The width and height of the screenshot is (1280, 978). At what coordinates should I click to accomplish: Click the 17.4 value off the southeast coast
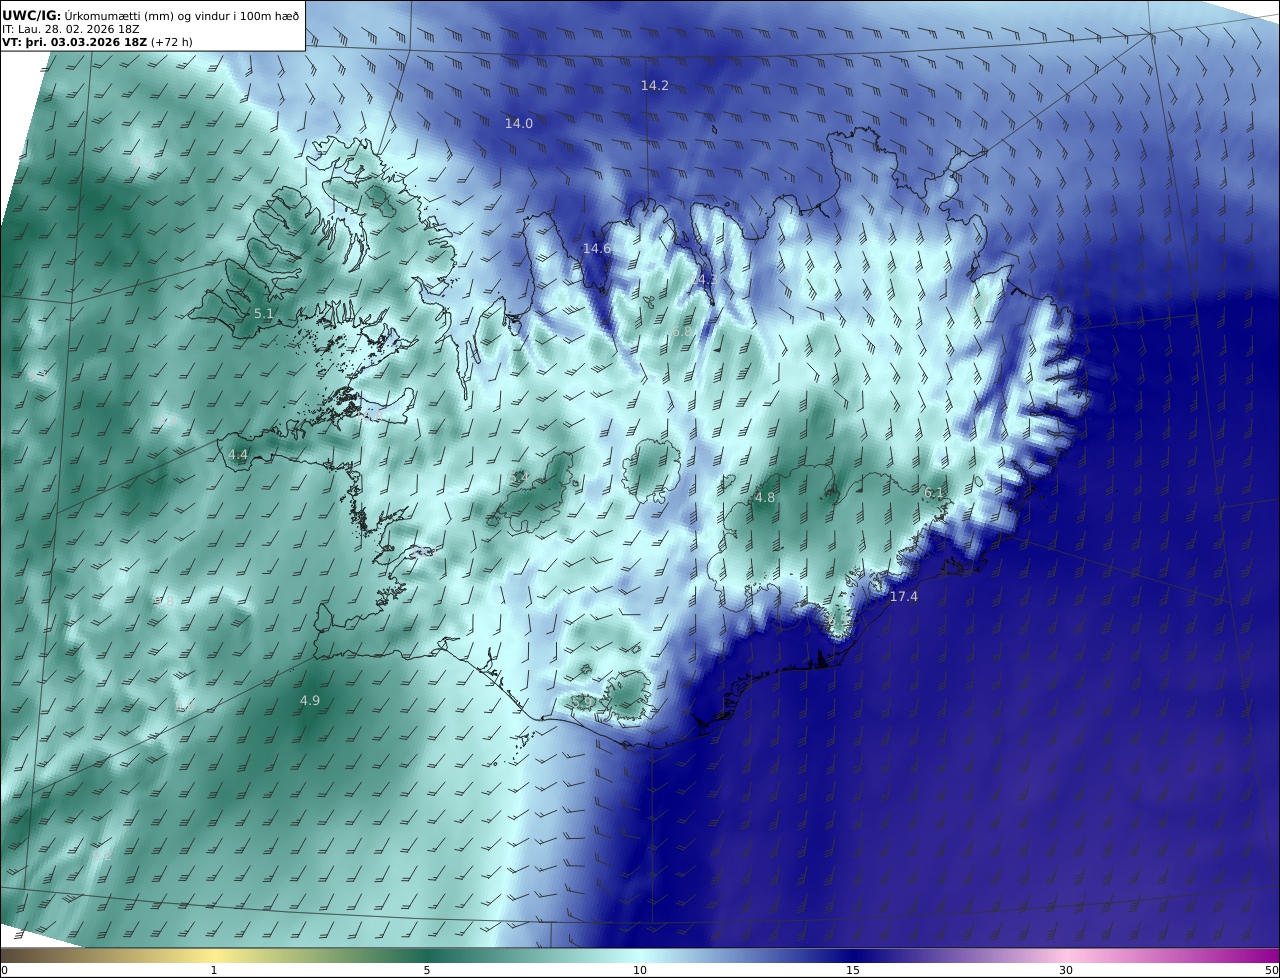(x=903, y=597)
